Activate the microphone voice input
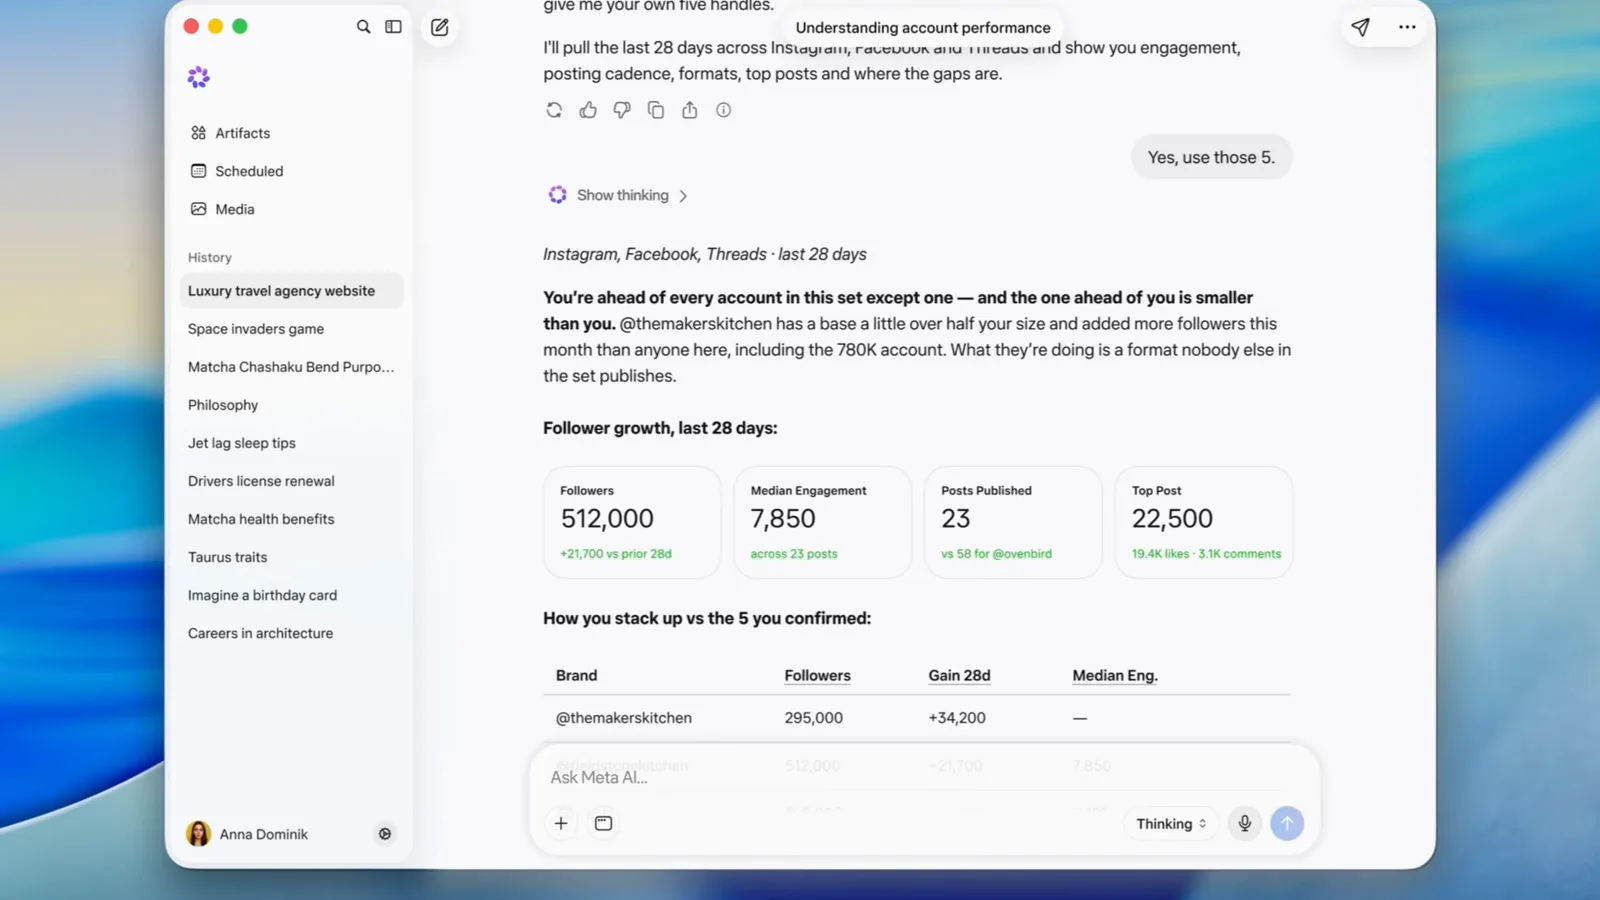 pos(1245,823)
